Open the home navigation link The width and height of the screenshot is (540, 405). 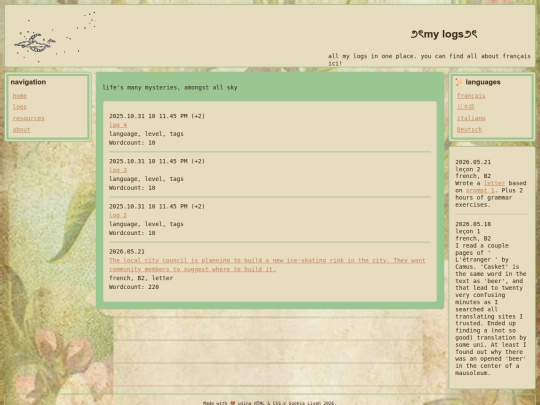pos(20,96)
